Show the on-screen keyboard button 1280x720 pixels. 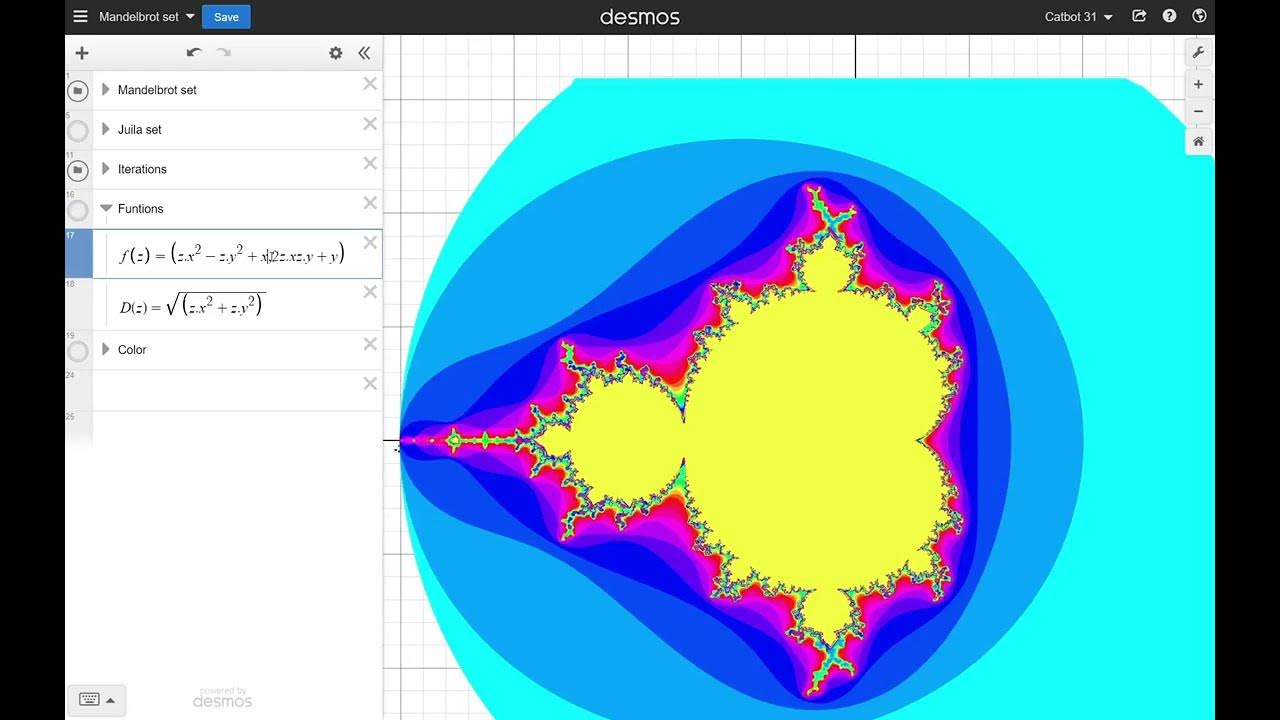pos(97,699)
